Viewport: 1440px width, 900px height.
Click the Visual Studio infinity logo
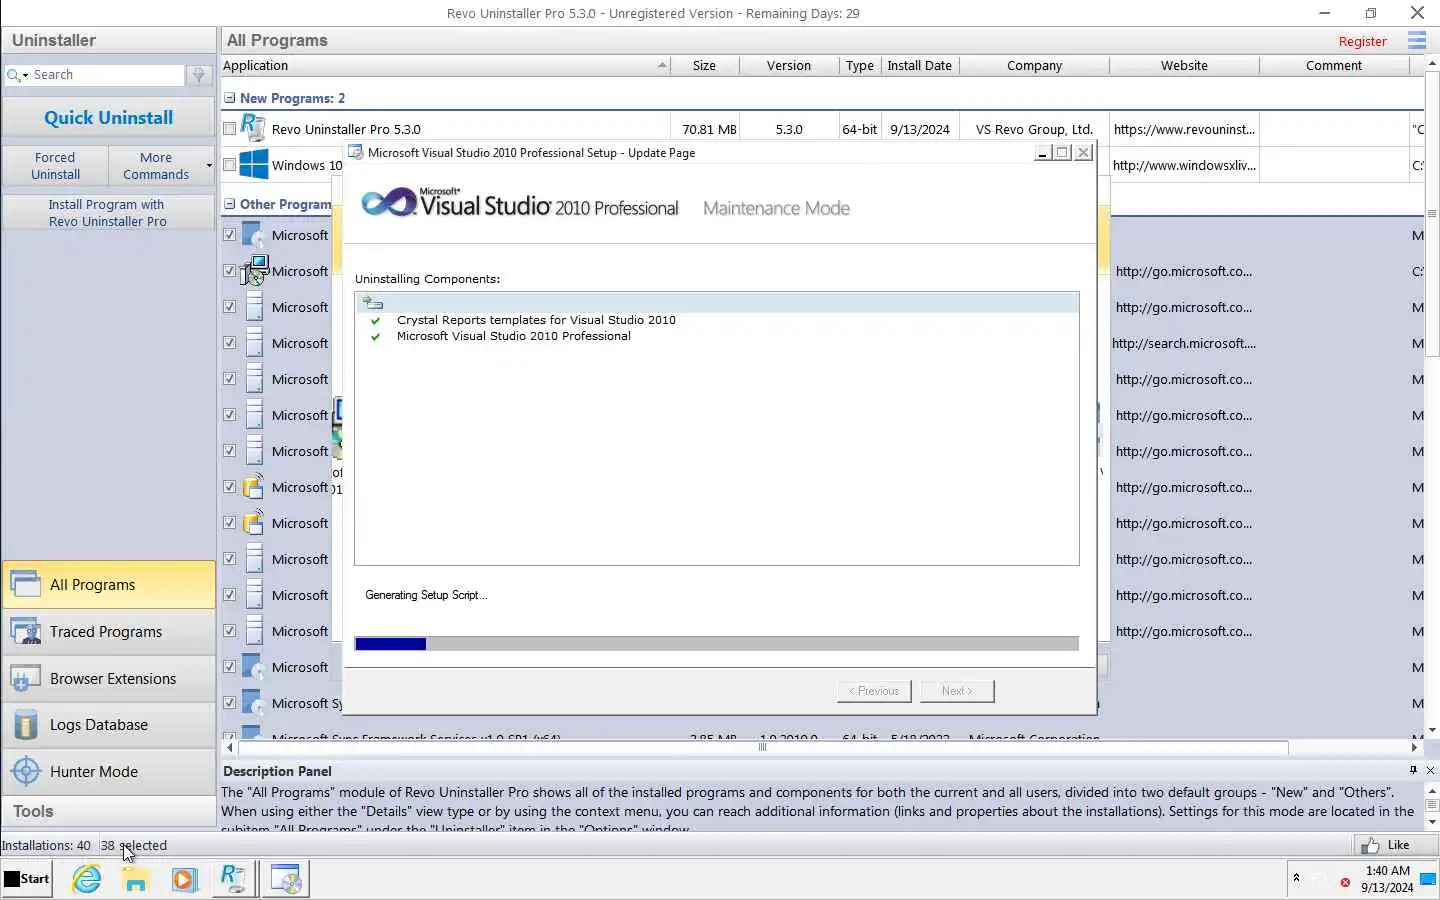(x=387, y=203)
